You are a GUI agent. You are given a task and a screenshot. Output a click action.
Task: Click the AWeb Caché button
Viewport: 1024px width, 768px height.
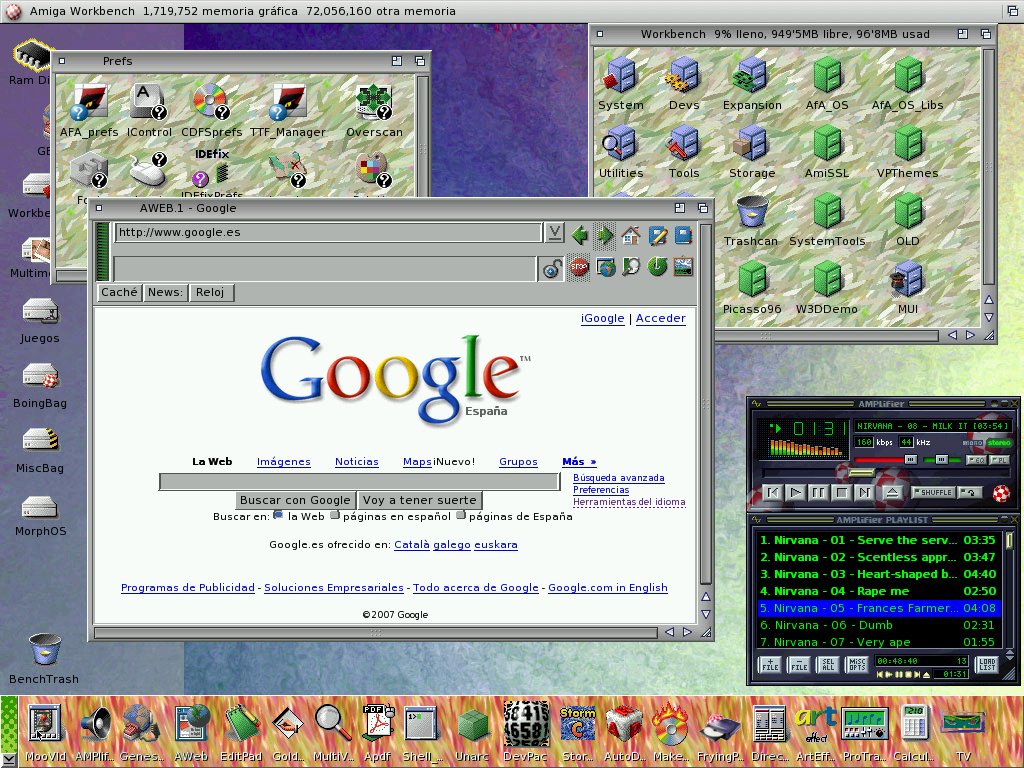[x=119, y=292]
